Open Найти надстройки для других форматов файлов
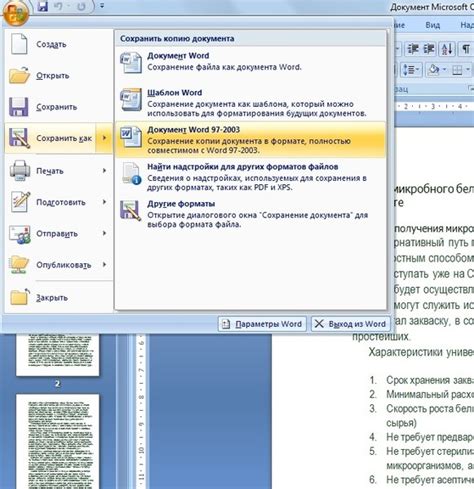Screen dimensions: 474x489 [251, 177]
